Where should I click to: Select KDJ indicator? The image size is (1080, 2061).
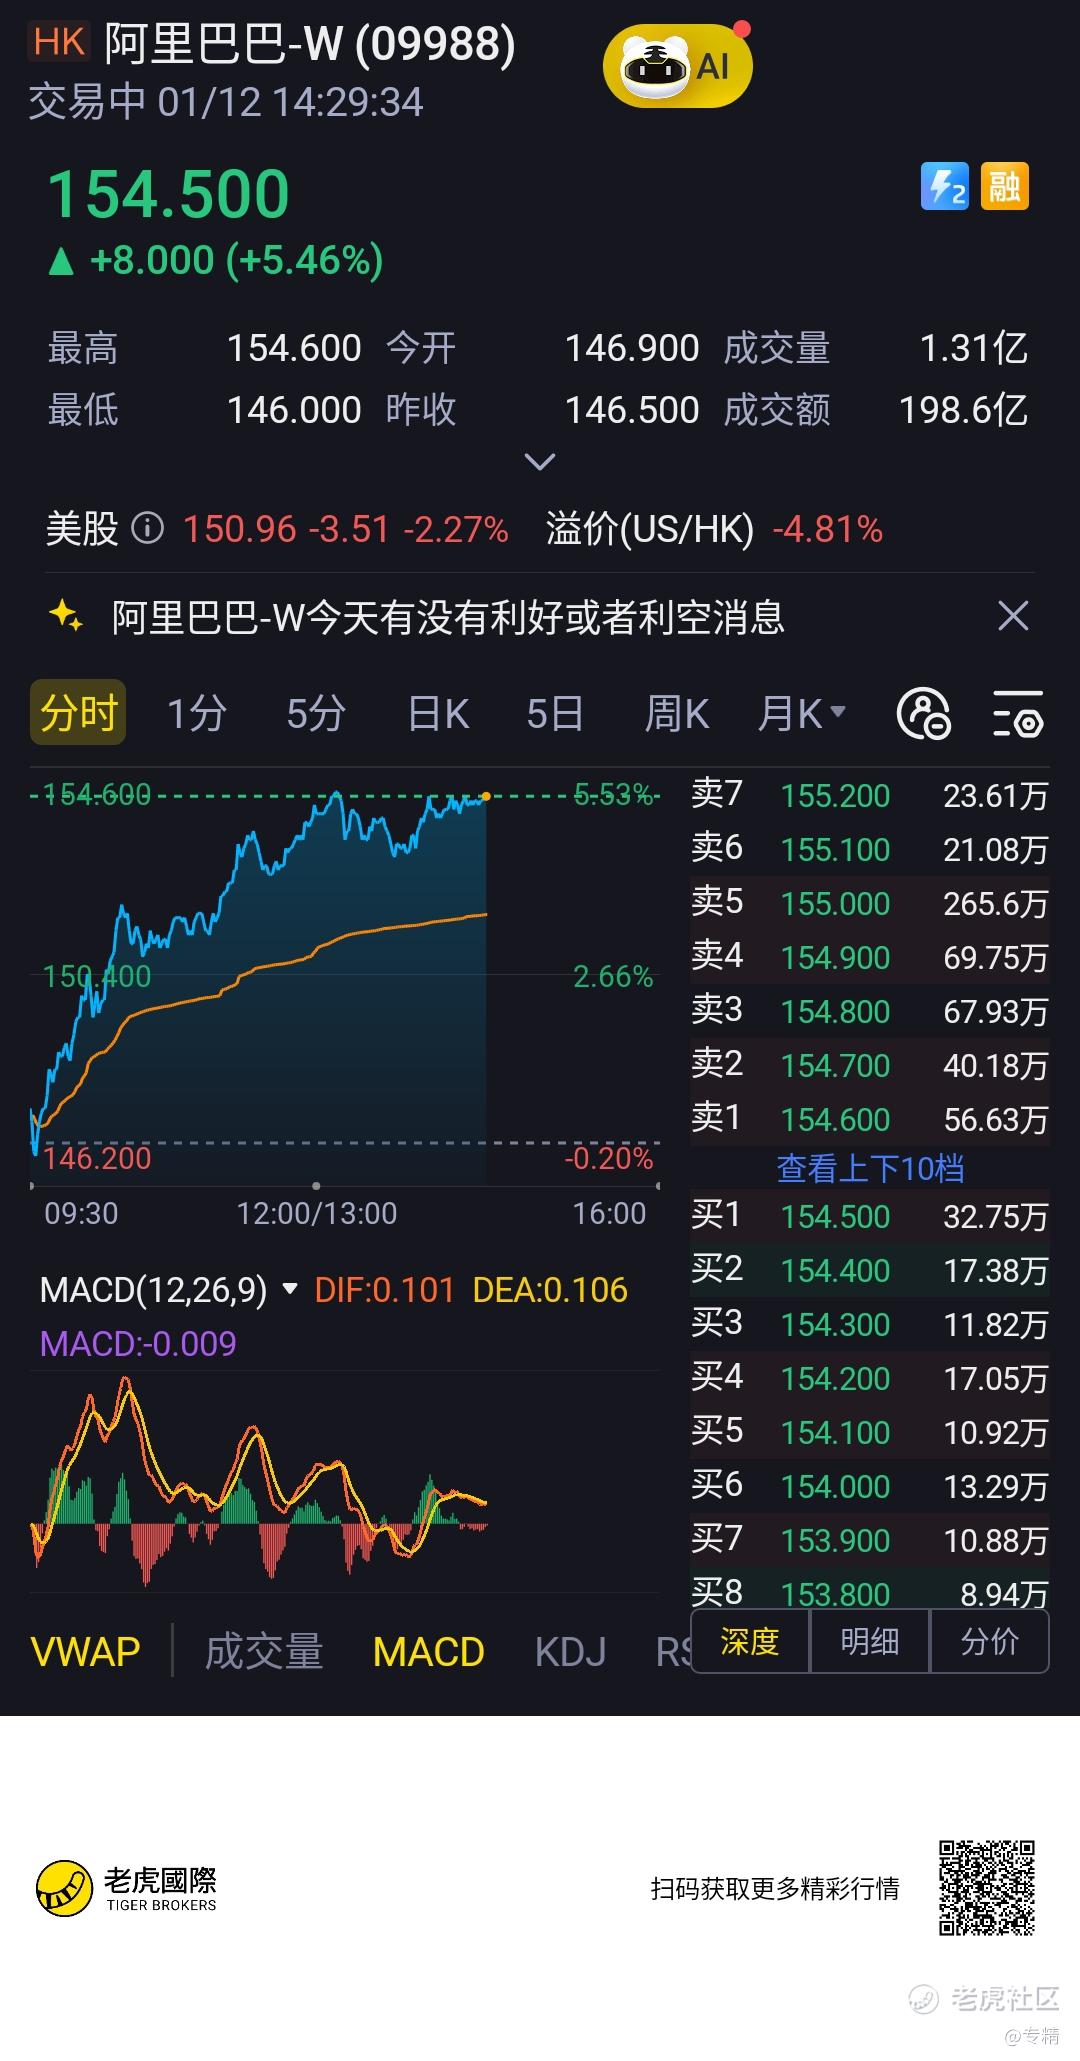(570, 1652)
